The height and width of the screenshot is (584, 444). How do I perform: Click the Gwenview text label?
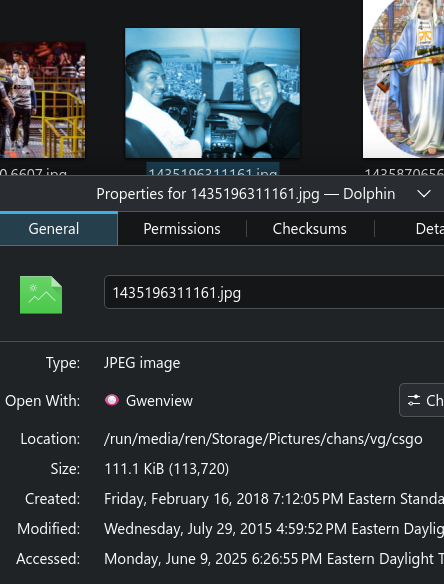(x=159, y=401)
